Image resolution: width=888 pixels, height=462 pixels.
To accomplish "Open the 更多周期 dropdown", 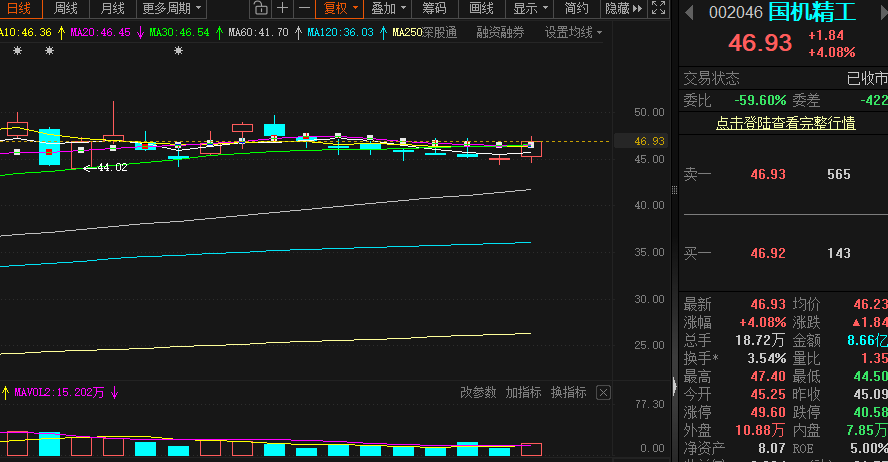I will click(x=172, y=8).
